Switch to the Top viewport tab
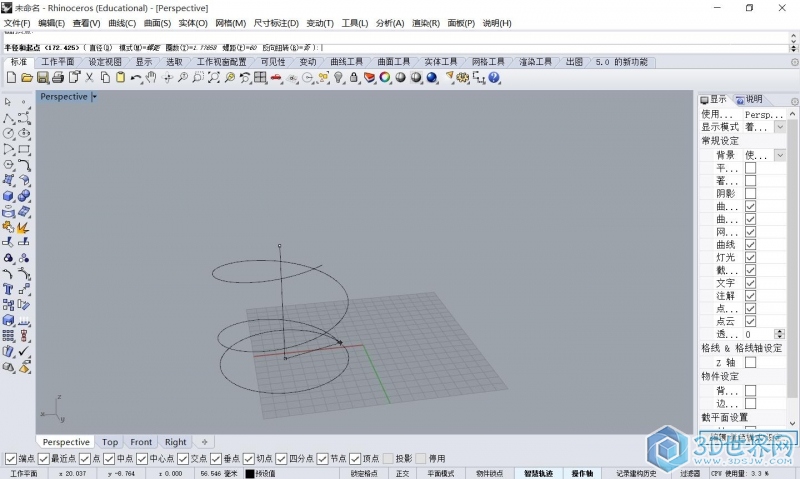The image size is (800, 479). click(110, 442)
